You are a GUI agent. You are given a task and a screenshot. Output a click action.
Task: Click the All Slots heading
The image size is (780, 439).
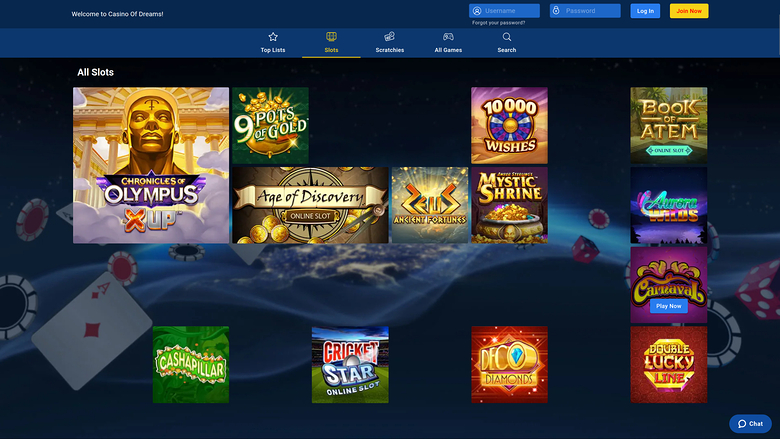coord(96,72)
